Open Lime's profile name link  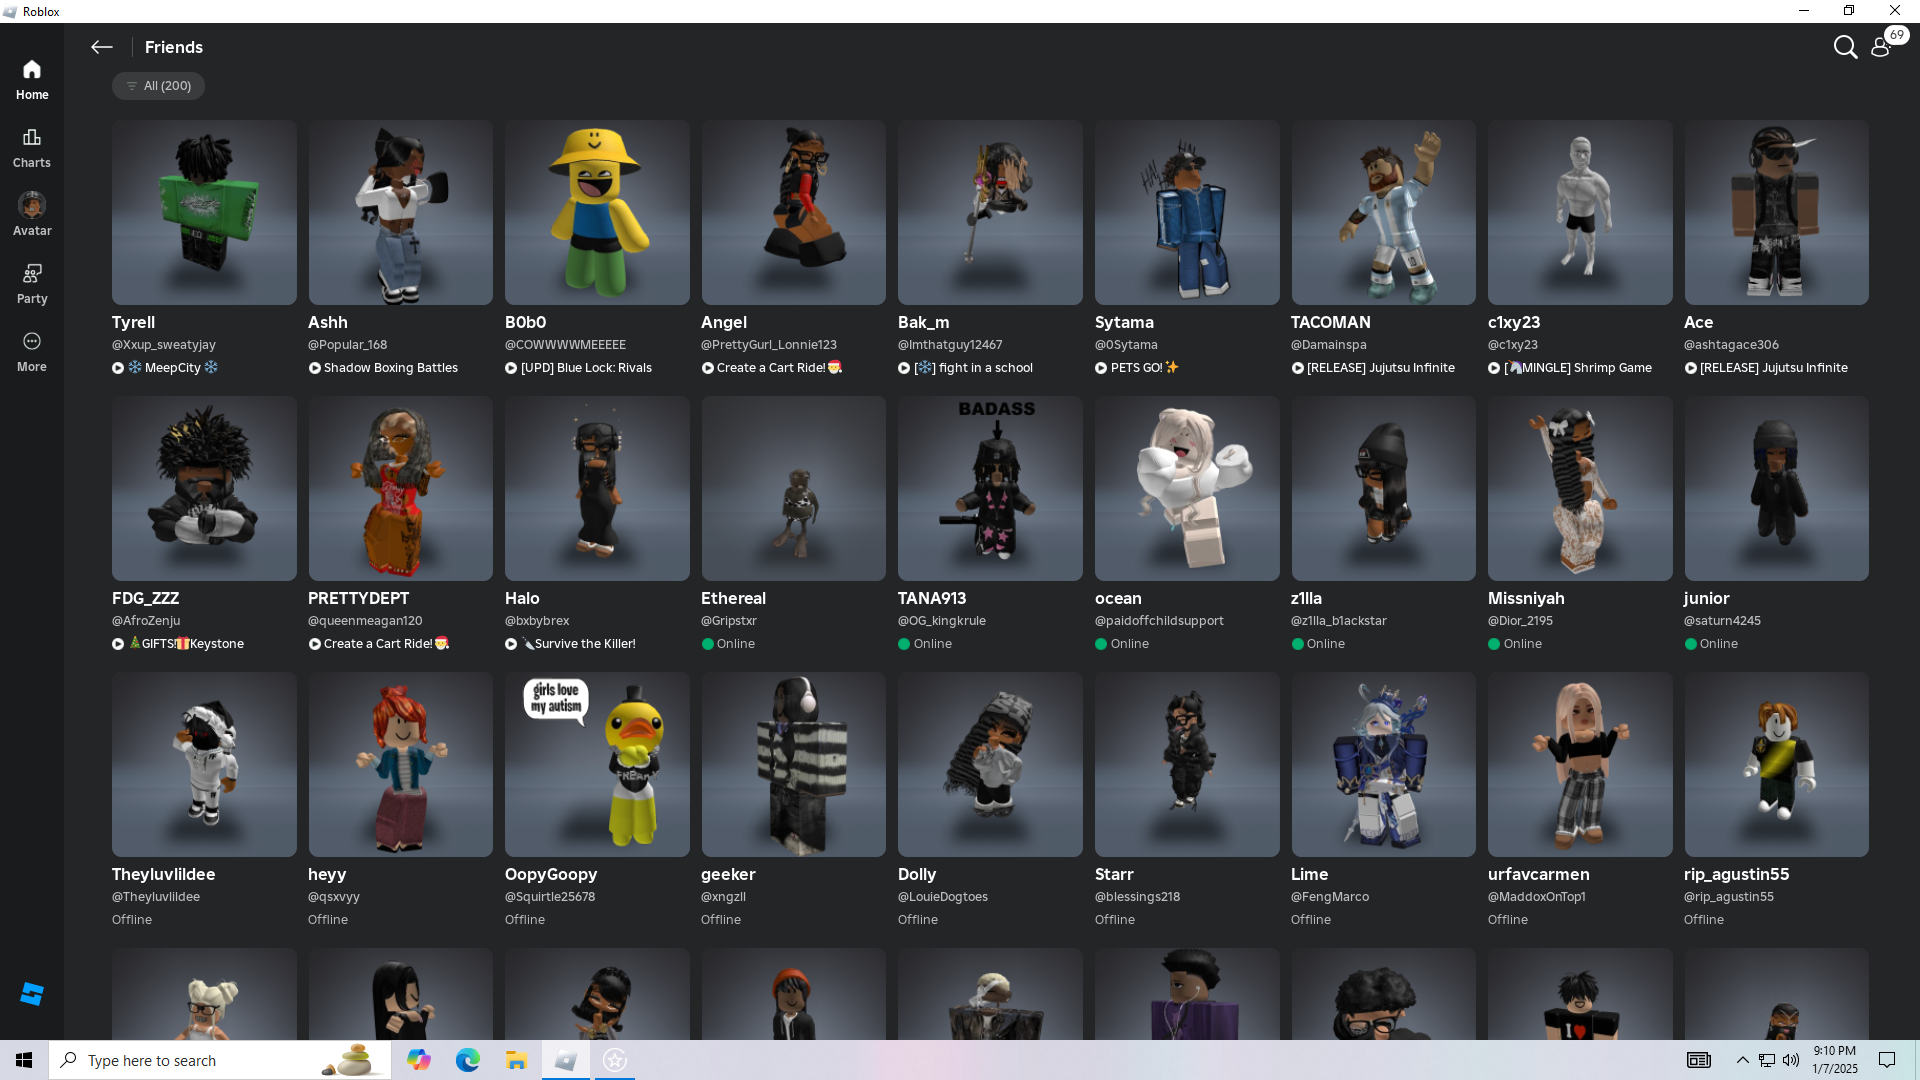(1309, 874)
